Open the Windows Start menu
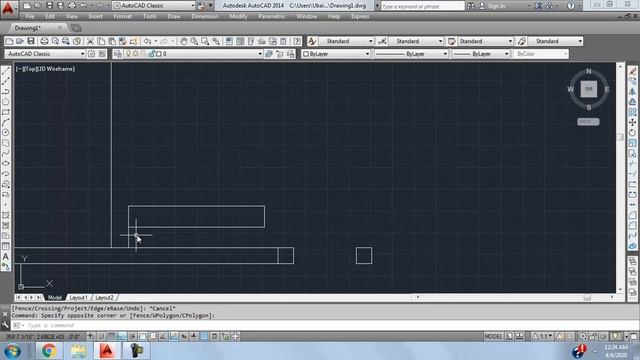This screenshot has height=360, width=640. pyautogui.click(x=13, y=351)
